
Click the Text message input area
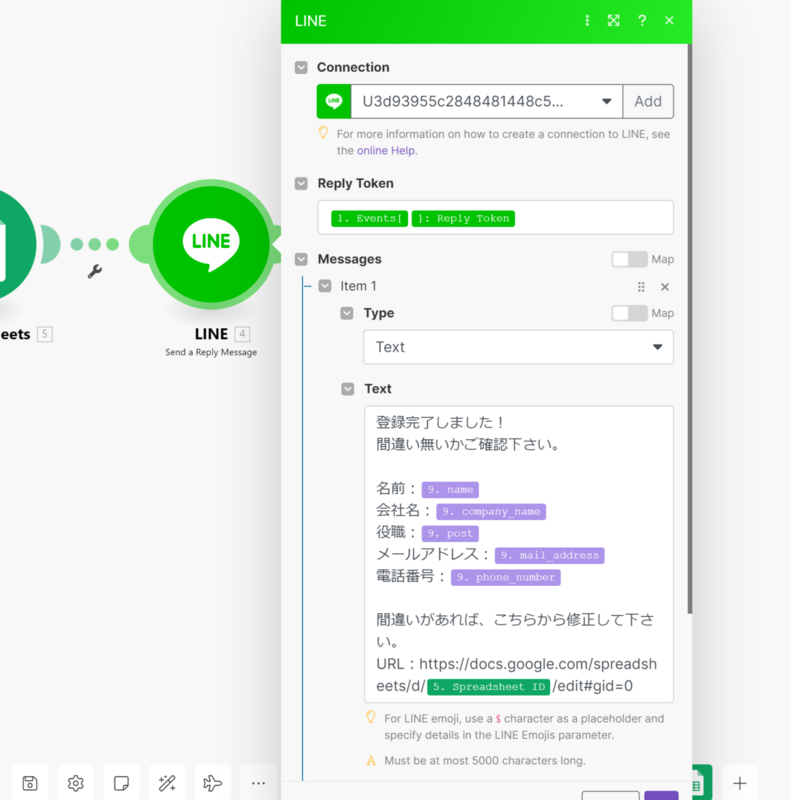coord(518,554)
